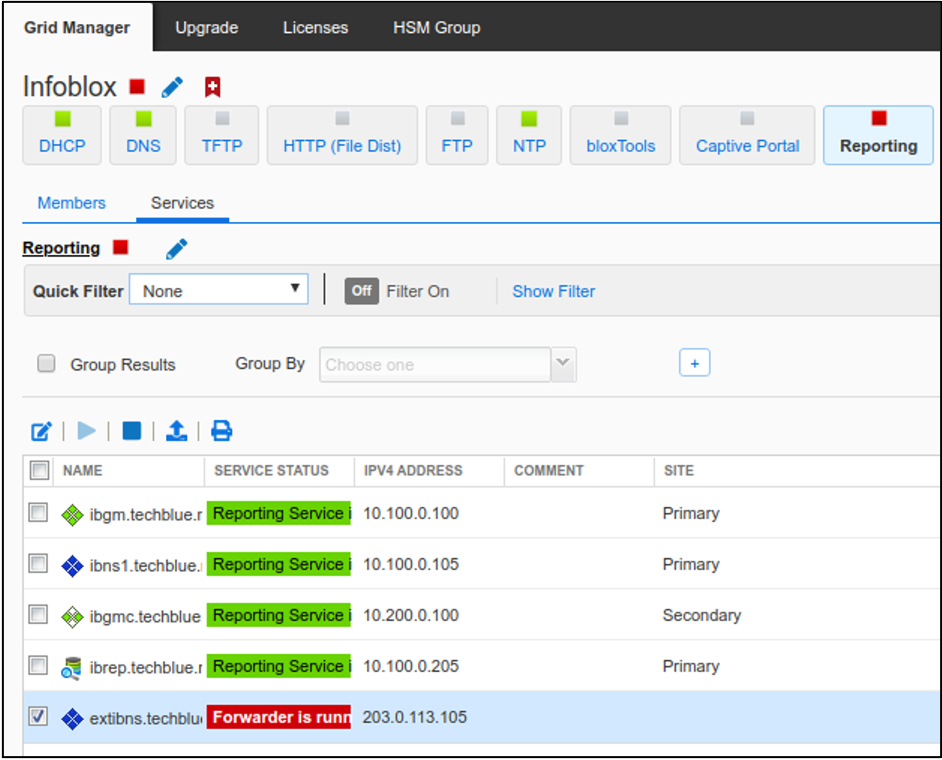This screenshot has width=942, height=760.
Task: Click the blue member icon for ibns1.techblue
Action: point(72,566)
